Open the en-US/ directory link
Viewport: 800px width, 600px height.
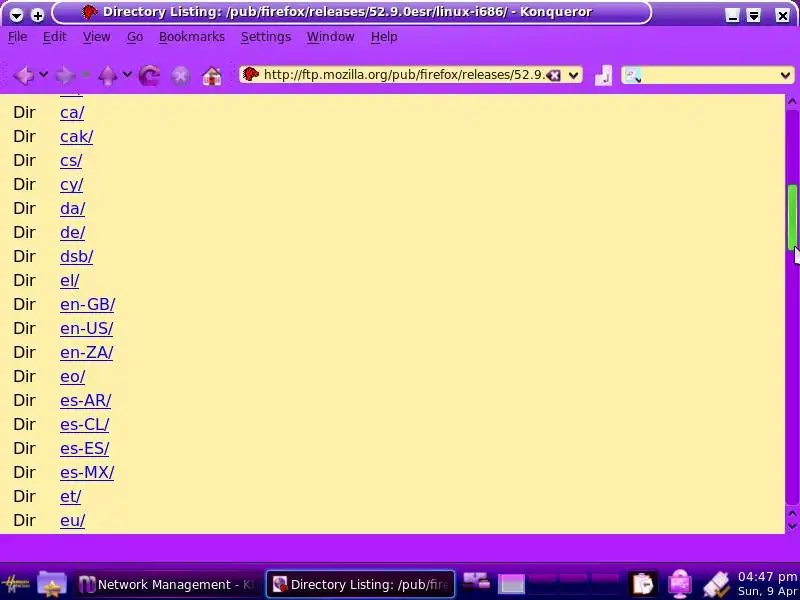(87, 328)
